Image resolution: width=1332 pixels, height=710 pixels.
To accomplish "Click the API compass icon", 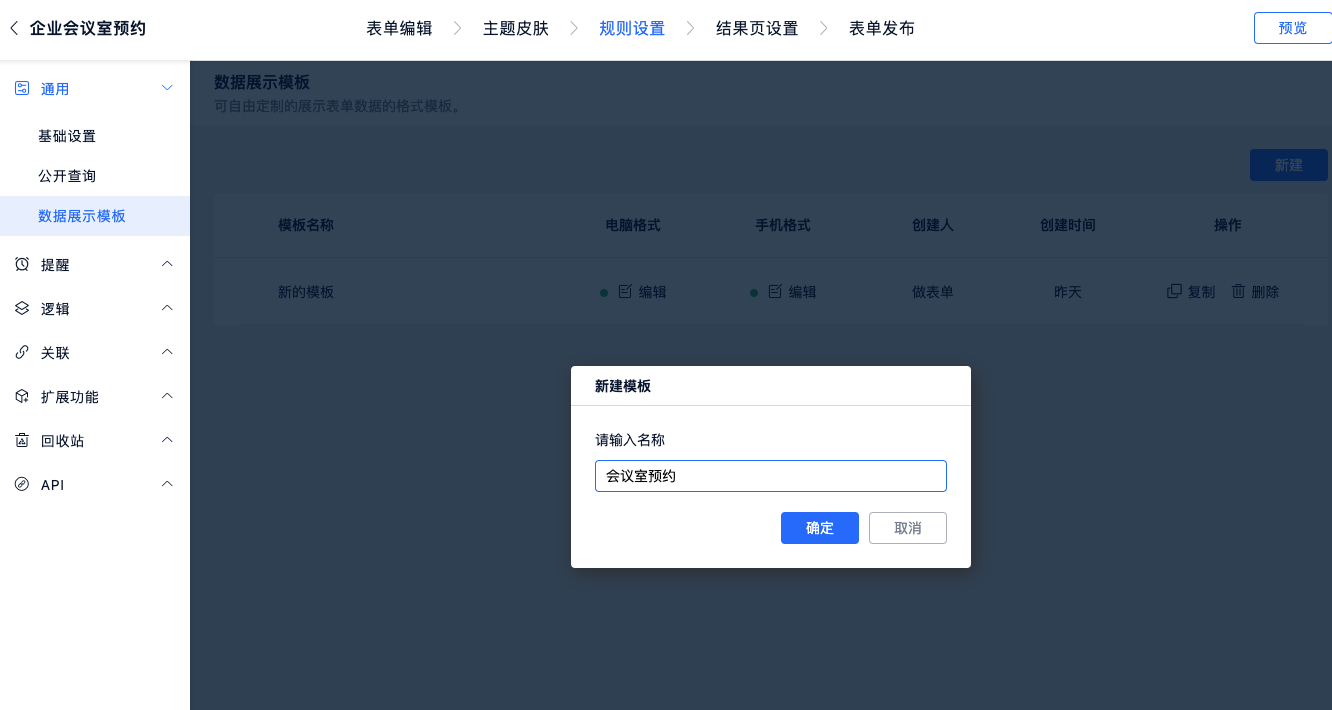I will click(x=22, y=485).
